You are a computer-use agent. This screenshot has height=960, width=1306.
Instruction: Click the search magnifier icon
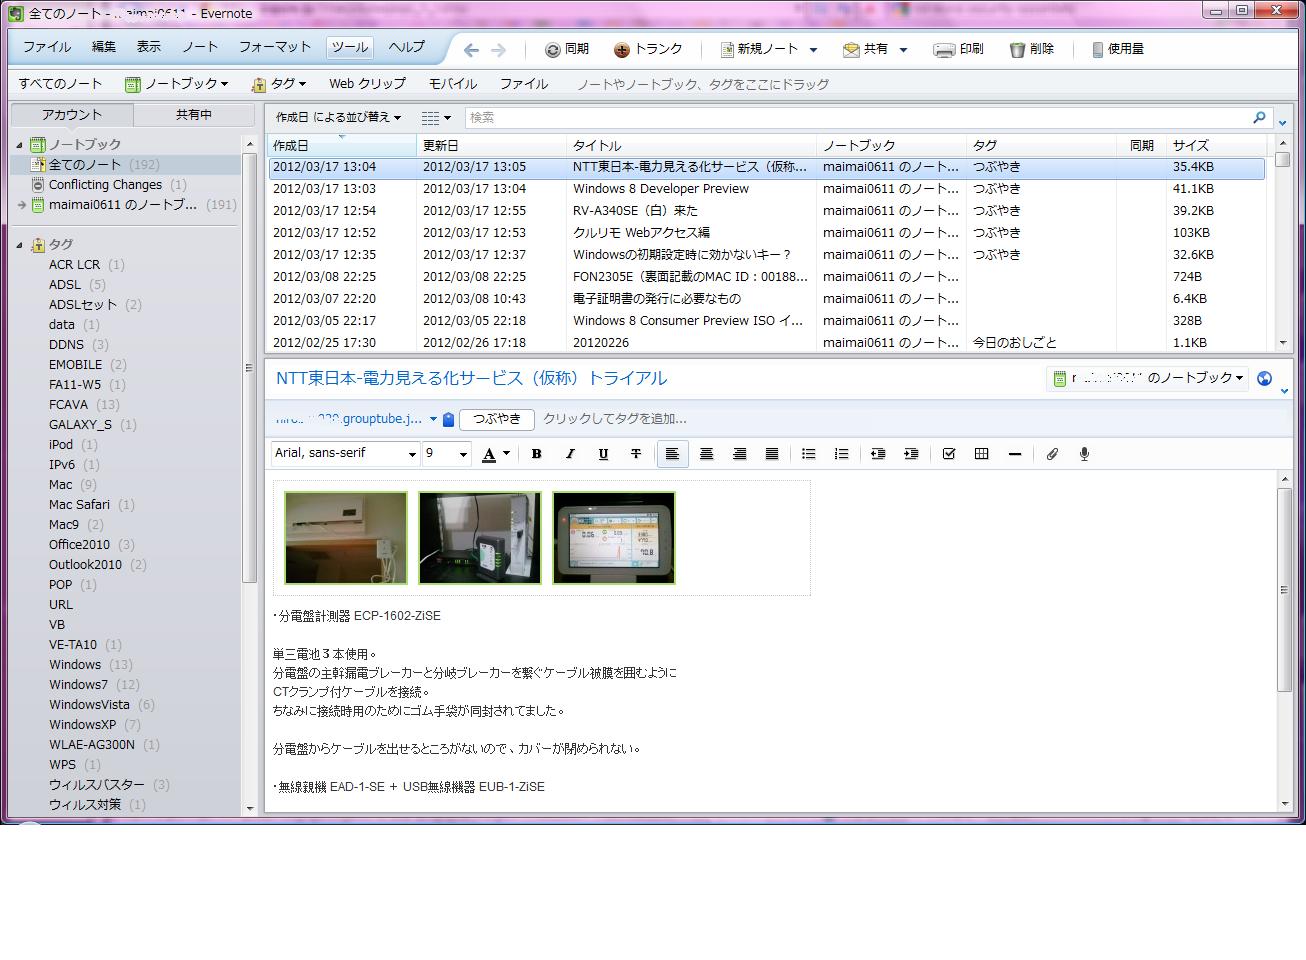[1259, 118]
